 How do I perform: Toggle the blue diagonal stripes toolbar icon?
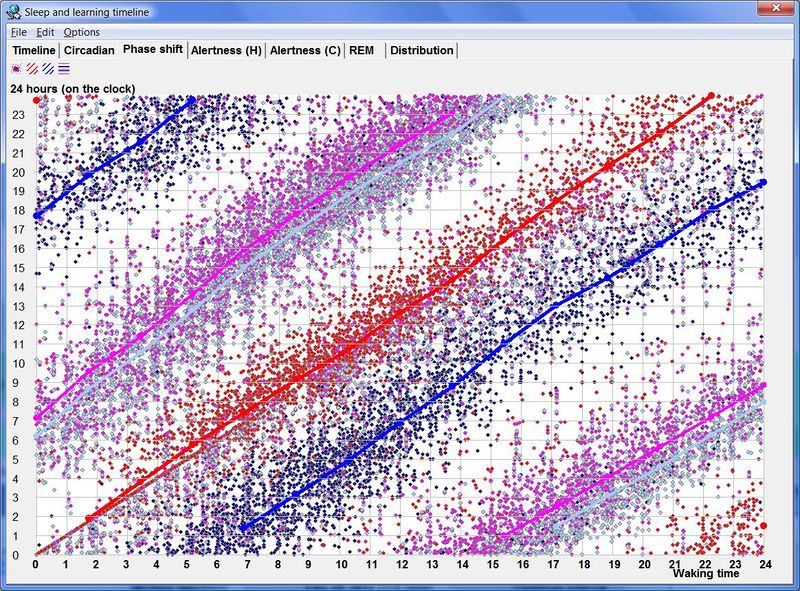pyautogui.click(x=48, y=69)
